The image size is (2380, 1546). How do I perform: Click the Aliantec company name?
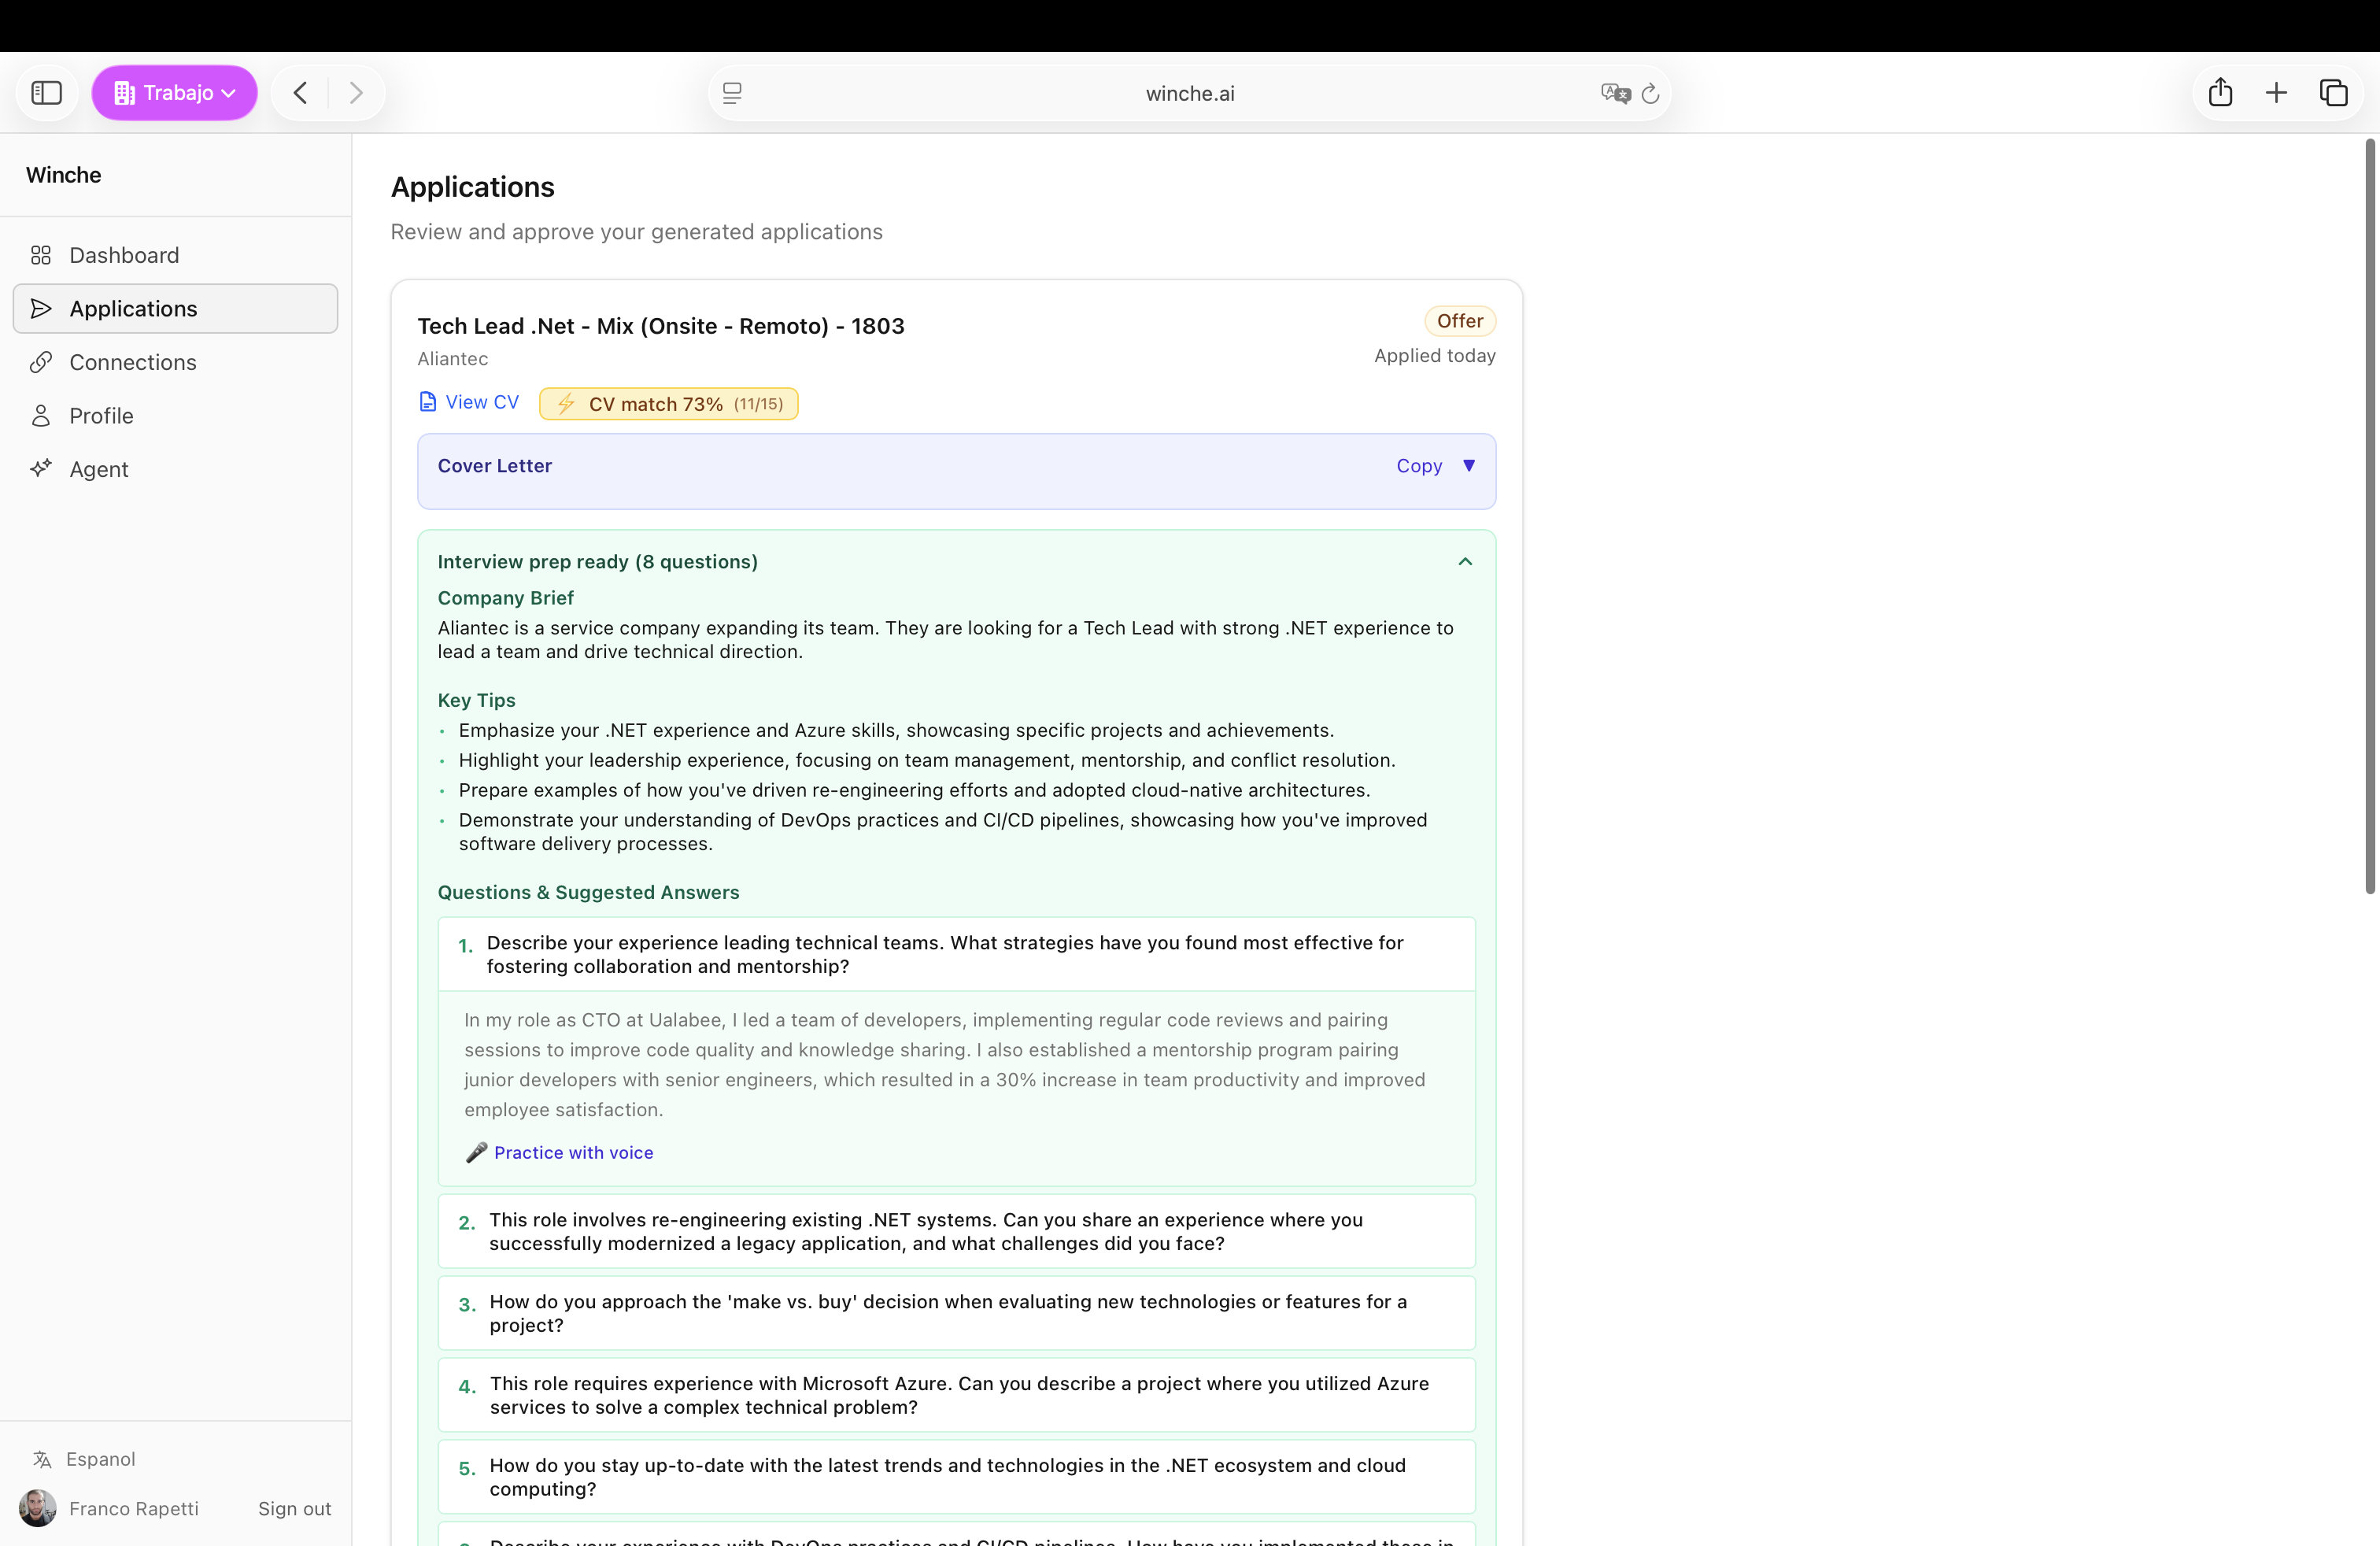[453, 358]
